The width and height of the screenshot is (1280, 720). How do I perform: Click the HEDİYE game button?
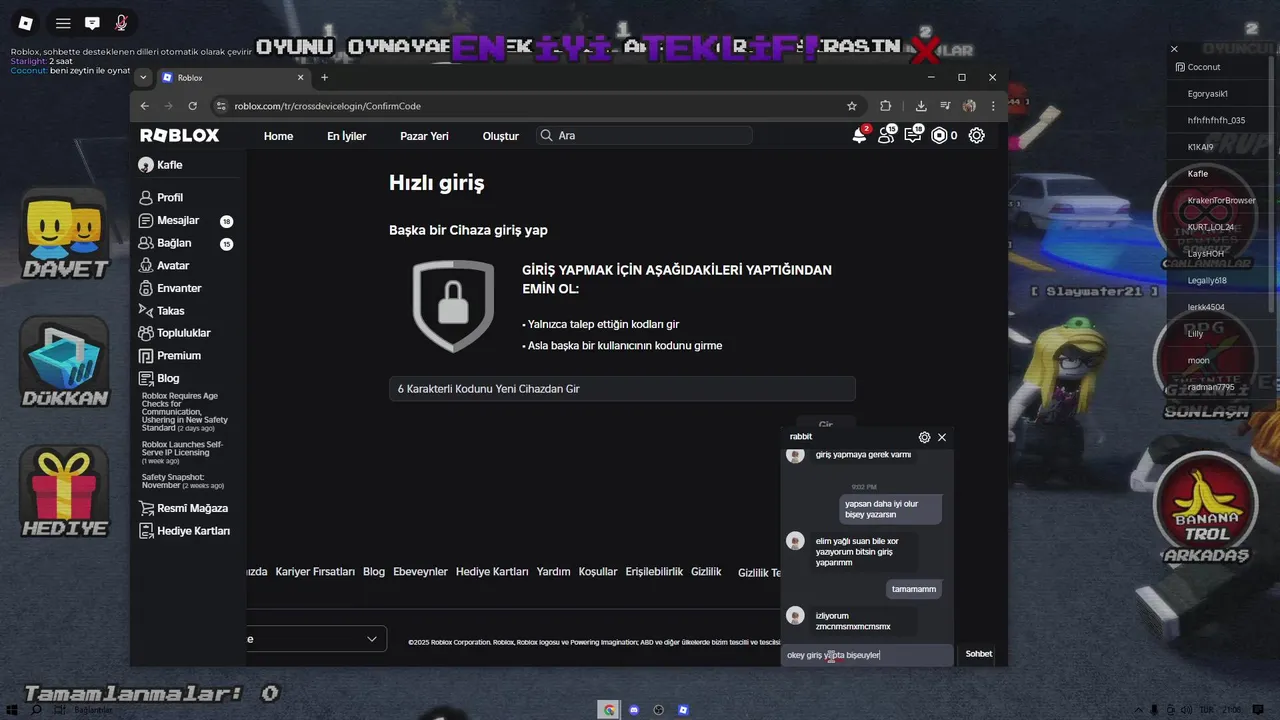tap(65, 492)
